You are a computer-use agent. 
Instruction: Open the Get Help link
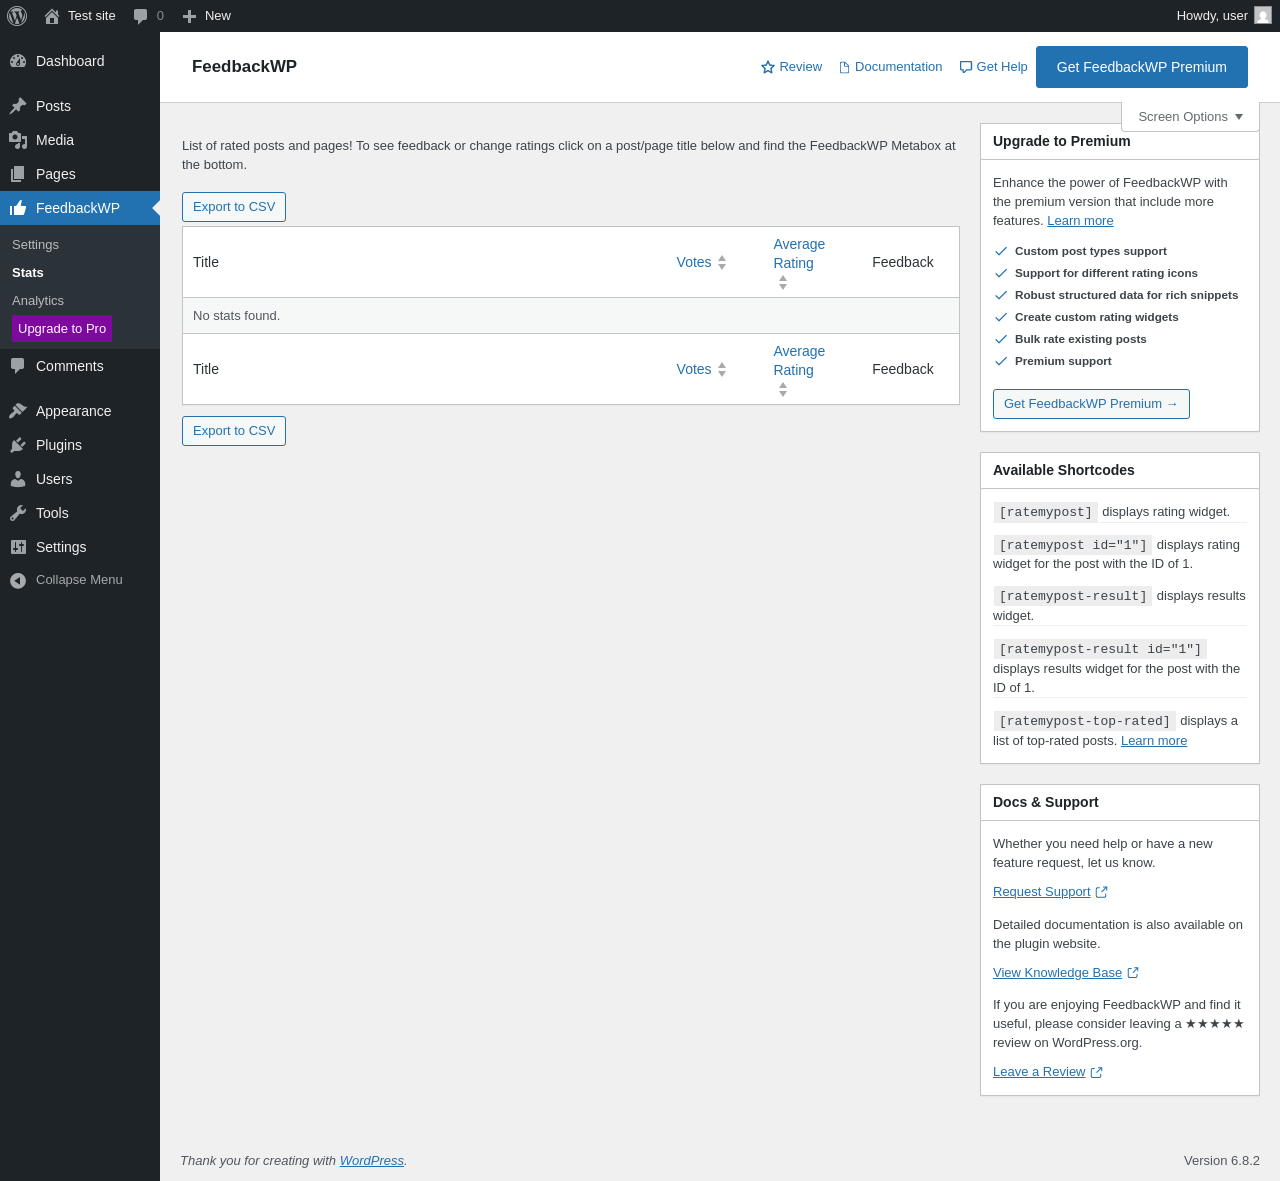pos(993,67)
